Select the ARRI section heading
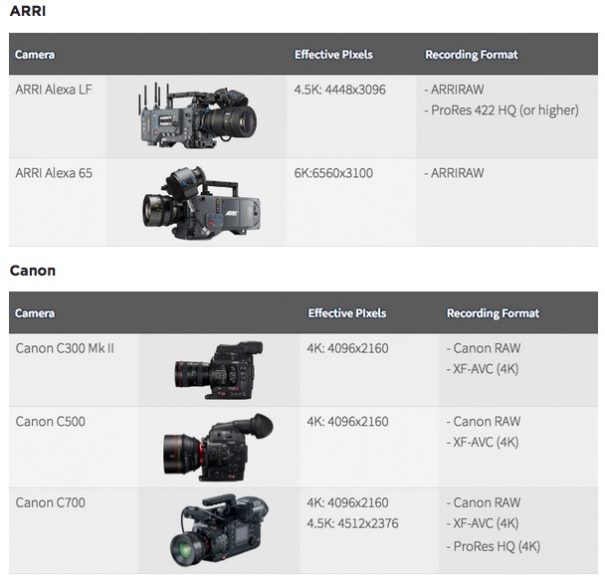 28,11
